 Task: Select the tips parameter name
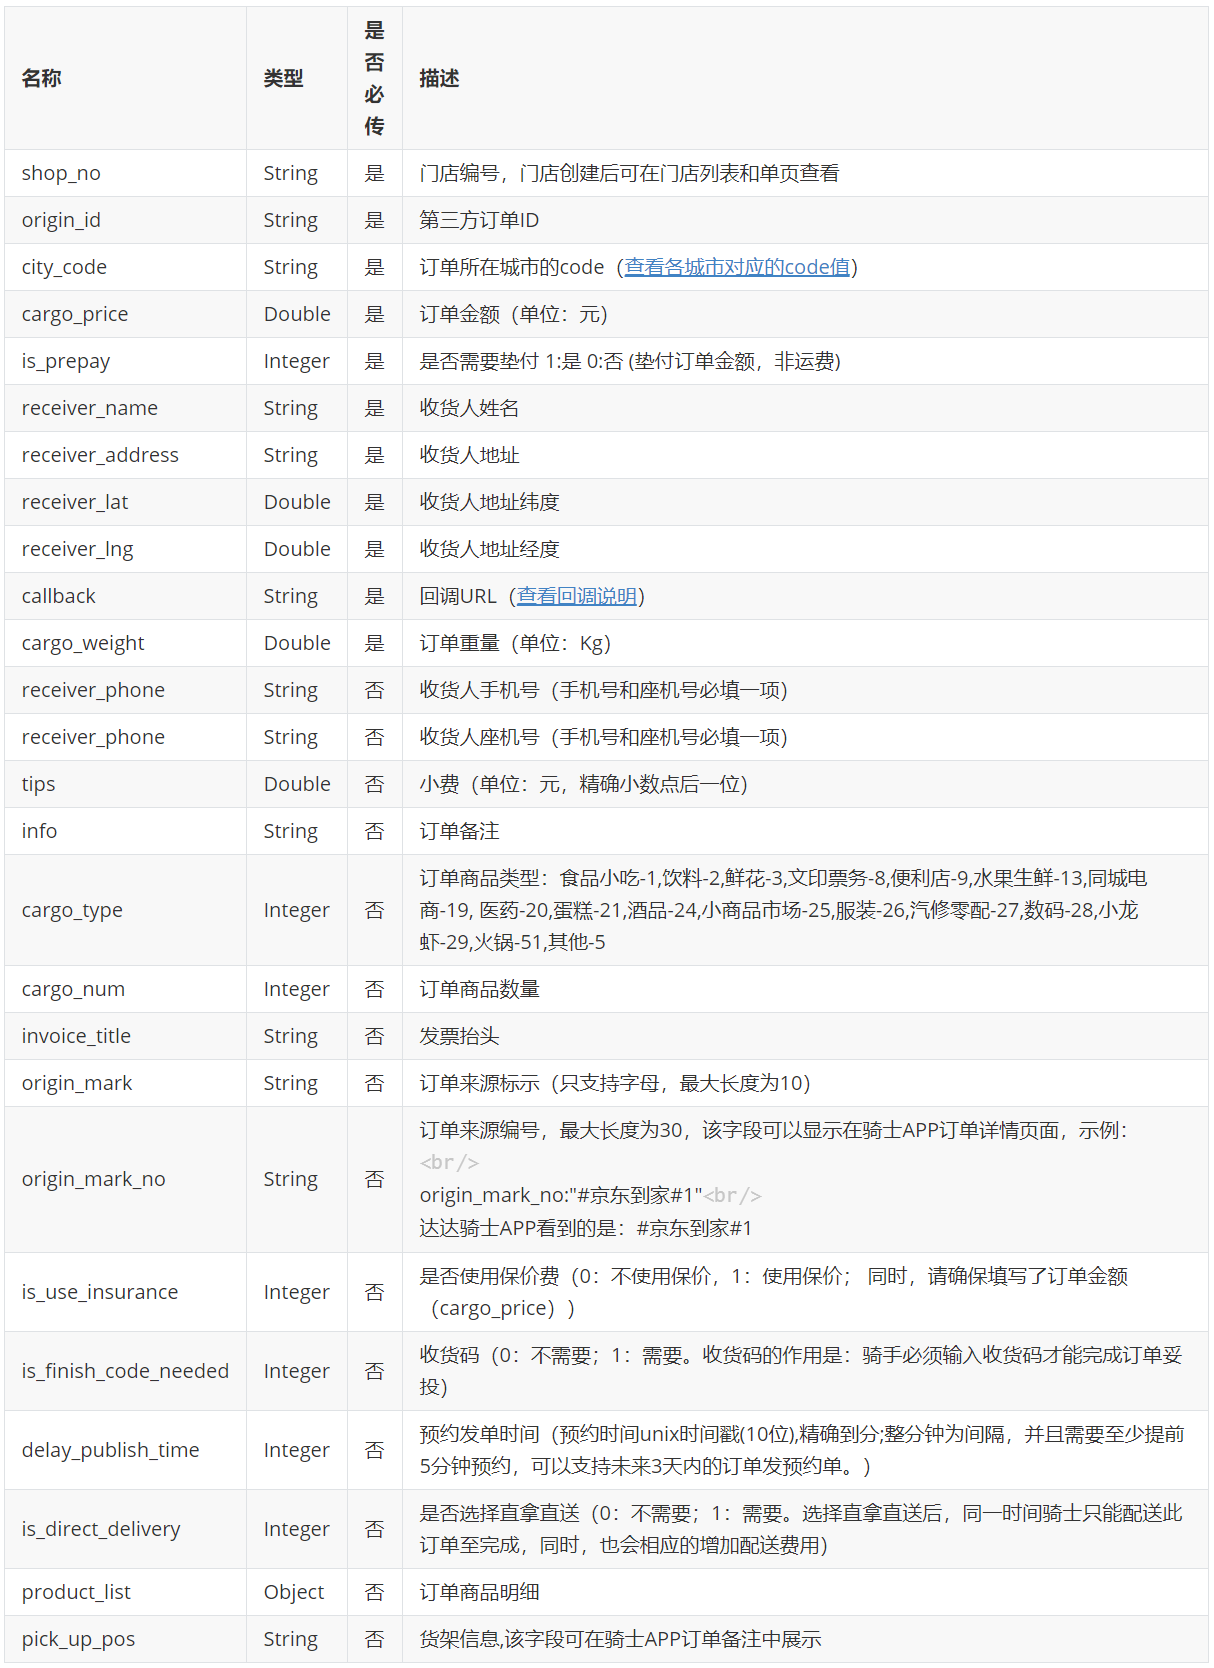[39, 784]
